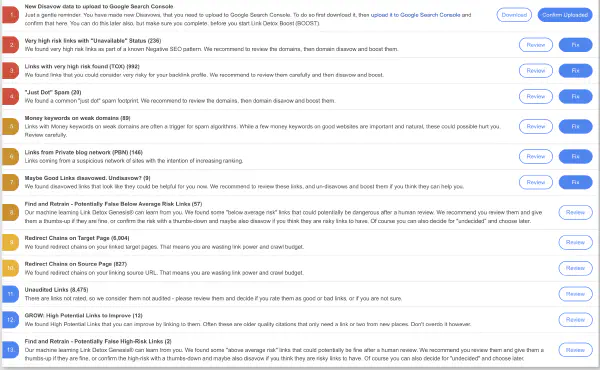Review Redirect Chains on Target Page
This screenshot has height=370, width=600.
(576, 242)
